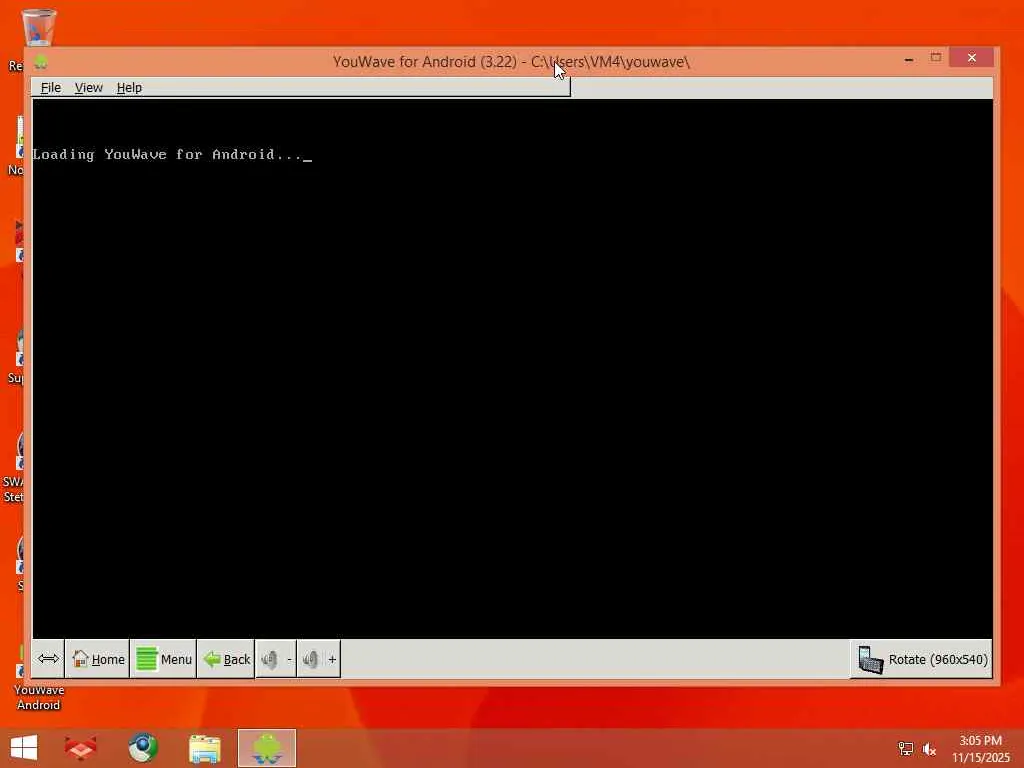
Task: Click the clock showing 3:05 PM
Action: pyautogui.click(x=980, y=749)
